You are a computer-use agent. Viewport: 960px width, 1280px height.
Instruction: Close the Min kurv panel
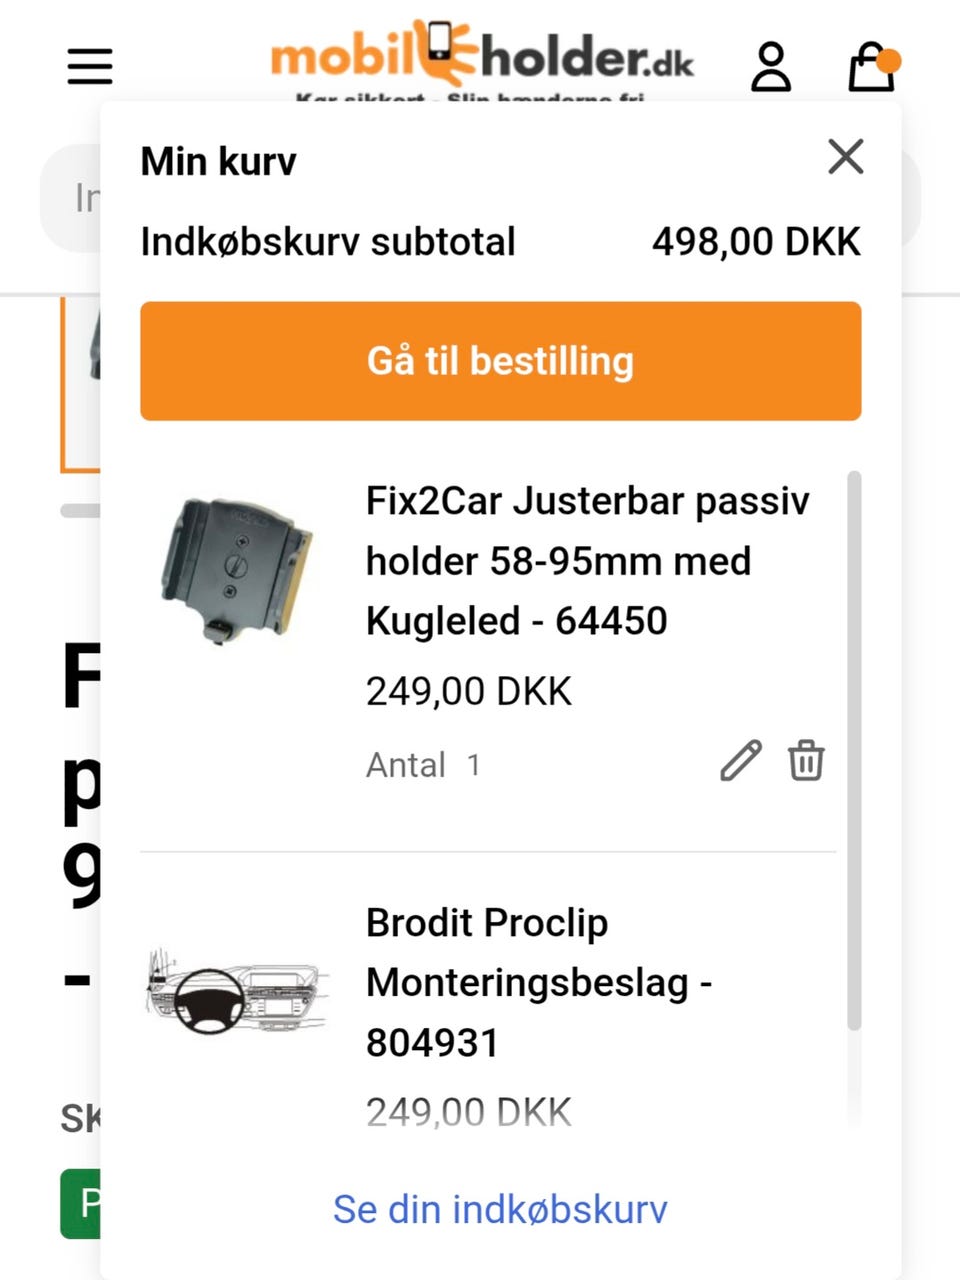tap(845, 158)
